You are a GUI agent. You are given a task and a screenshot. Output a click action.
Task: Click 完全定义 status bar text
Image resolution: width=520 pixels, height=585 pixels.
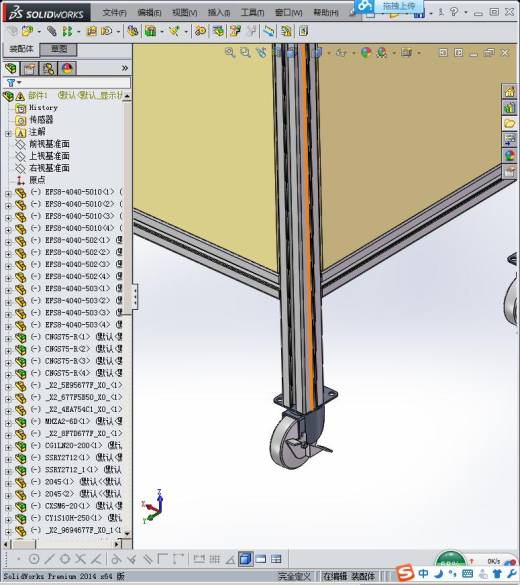[294, 576]
